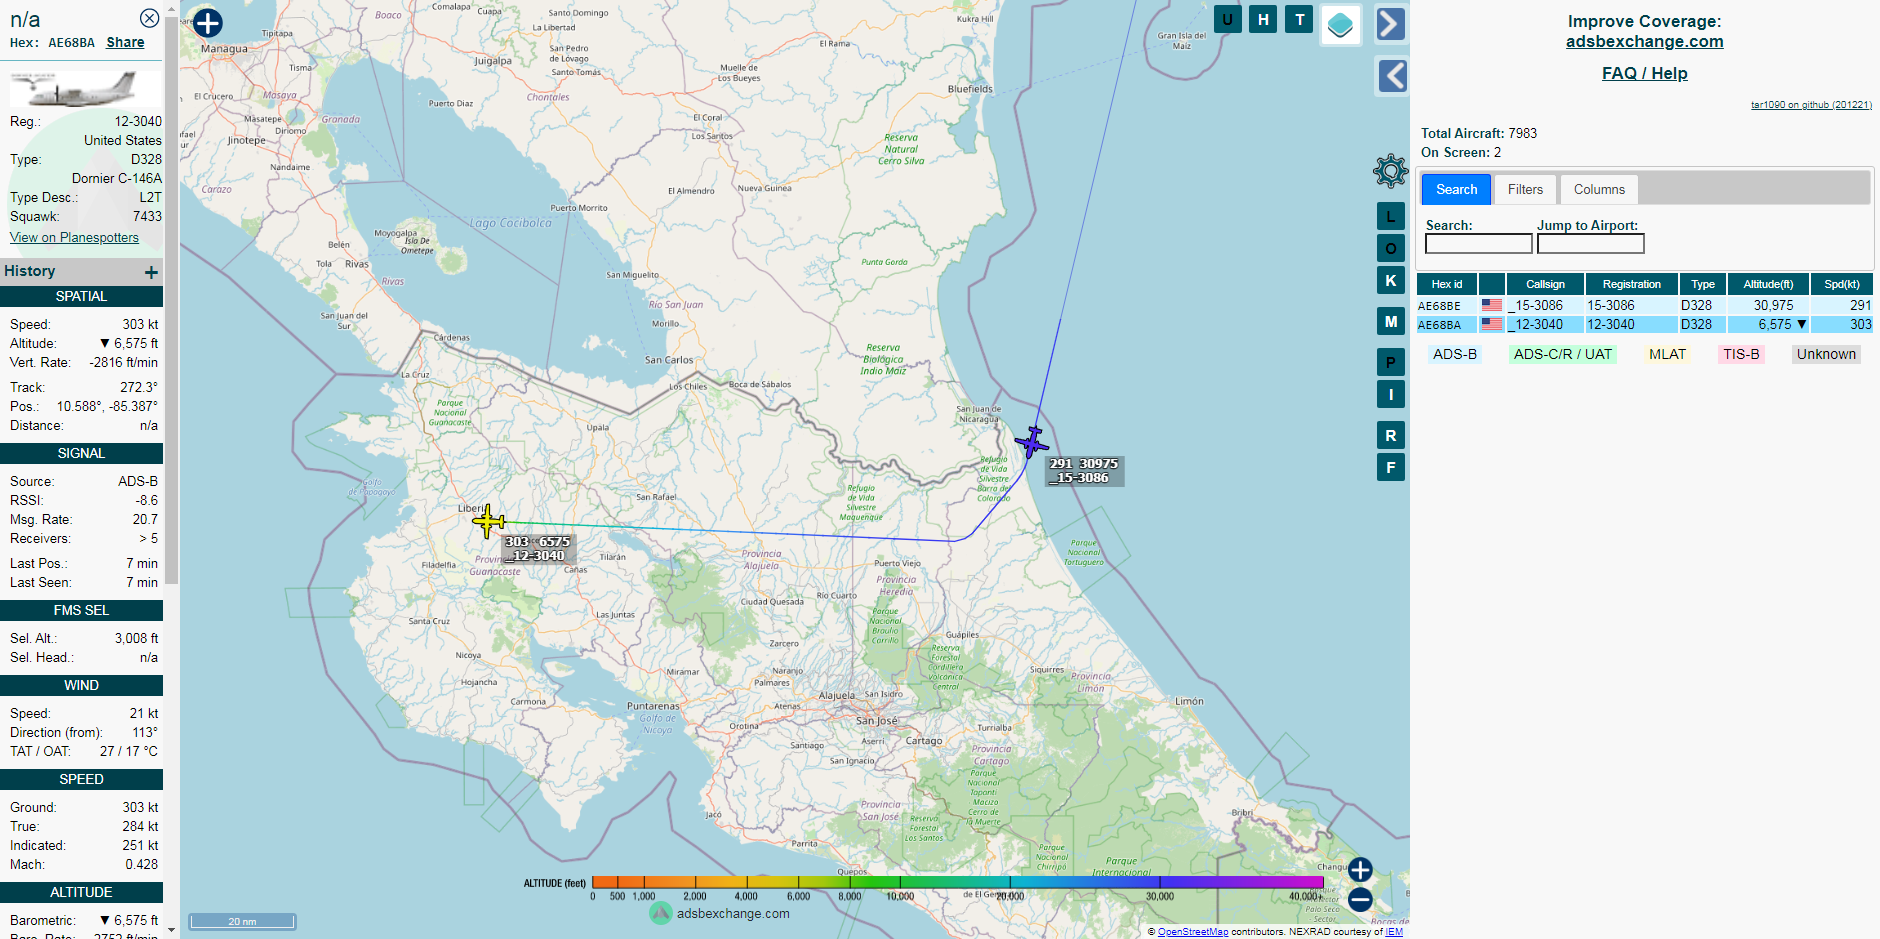Click ADS-C/R / UAT legend label
This screenshot has width=1880, height=939.
pyautogui.click(x=1562, y=354)
